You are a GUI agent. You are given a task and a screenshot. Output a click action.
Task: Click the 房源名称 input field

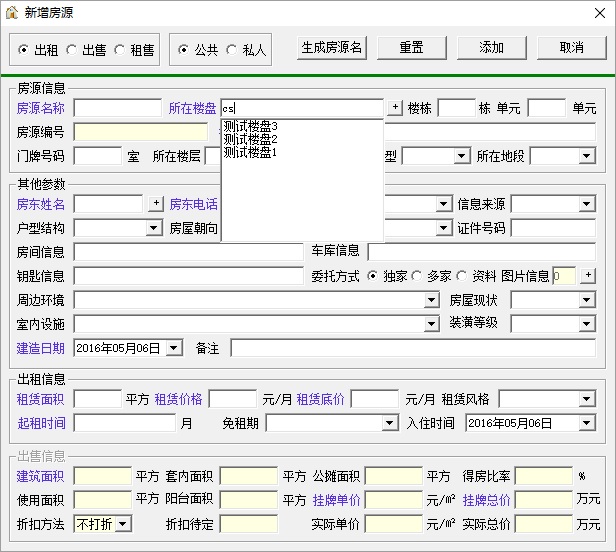coord(118,108)
